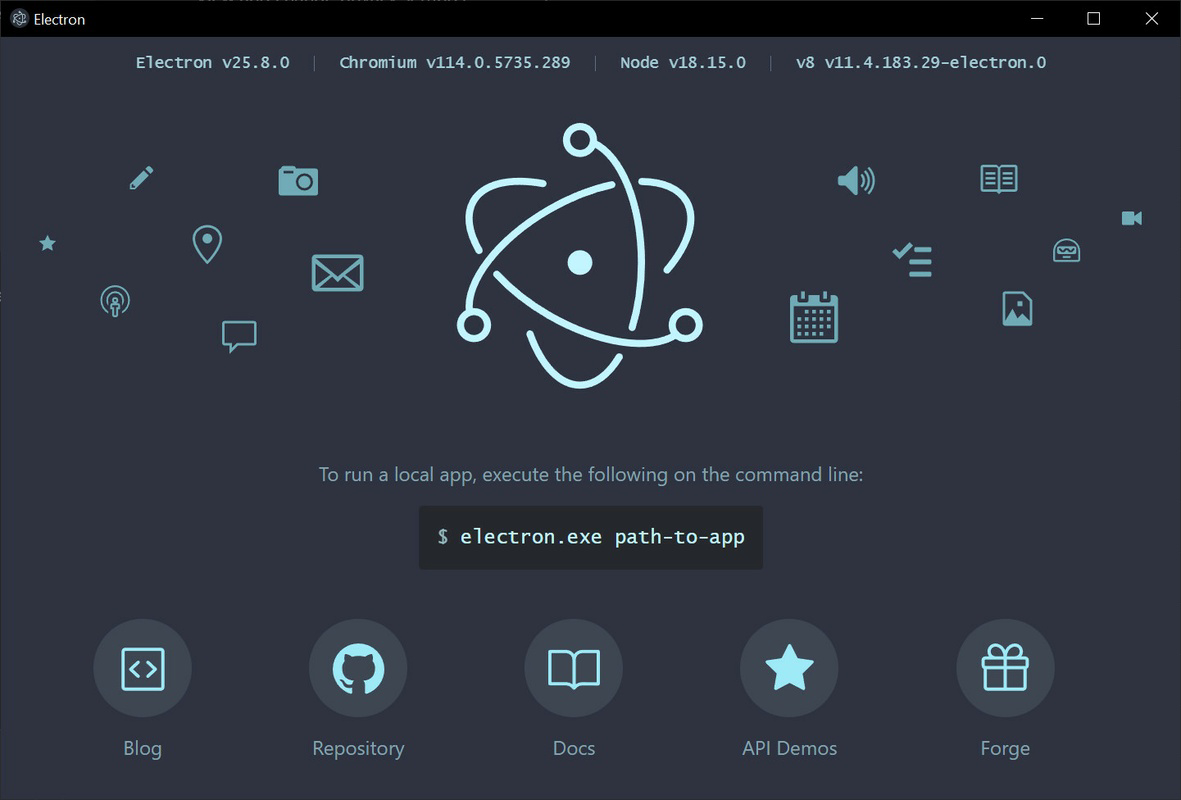
Task: Open the Forge gift box icon
Action: pos(1006,668)
